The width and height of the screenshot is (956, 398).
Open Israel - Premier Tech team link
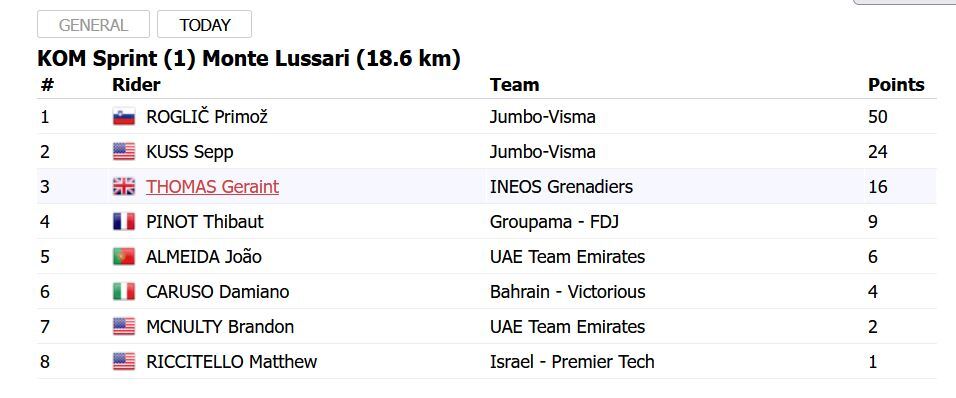pyautogui.click(x=572, y=362)
